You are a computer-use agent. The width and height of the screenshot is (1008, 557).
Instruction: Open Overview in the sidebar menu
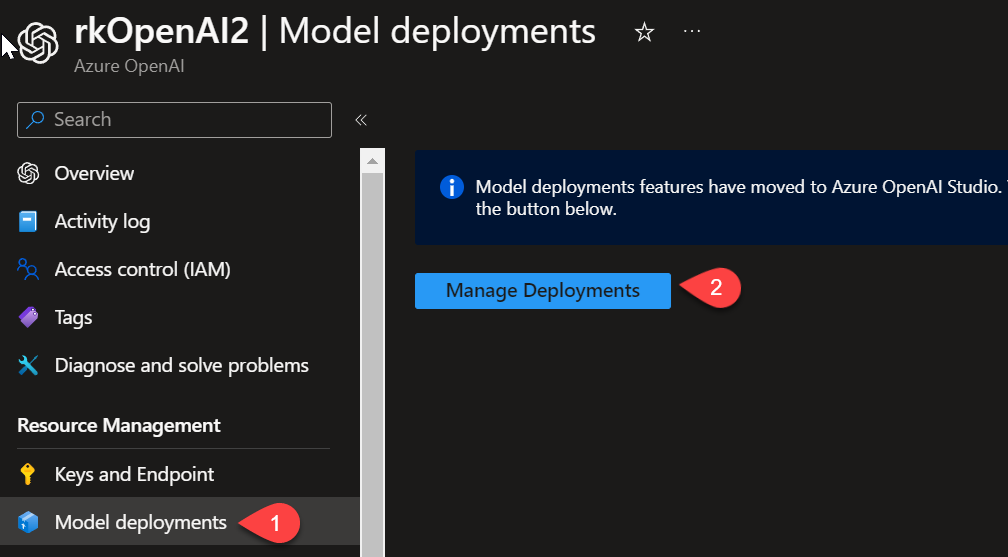click(x=94, y=173)
